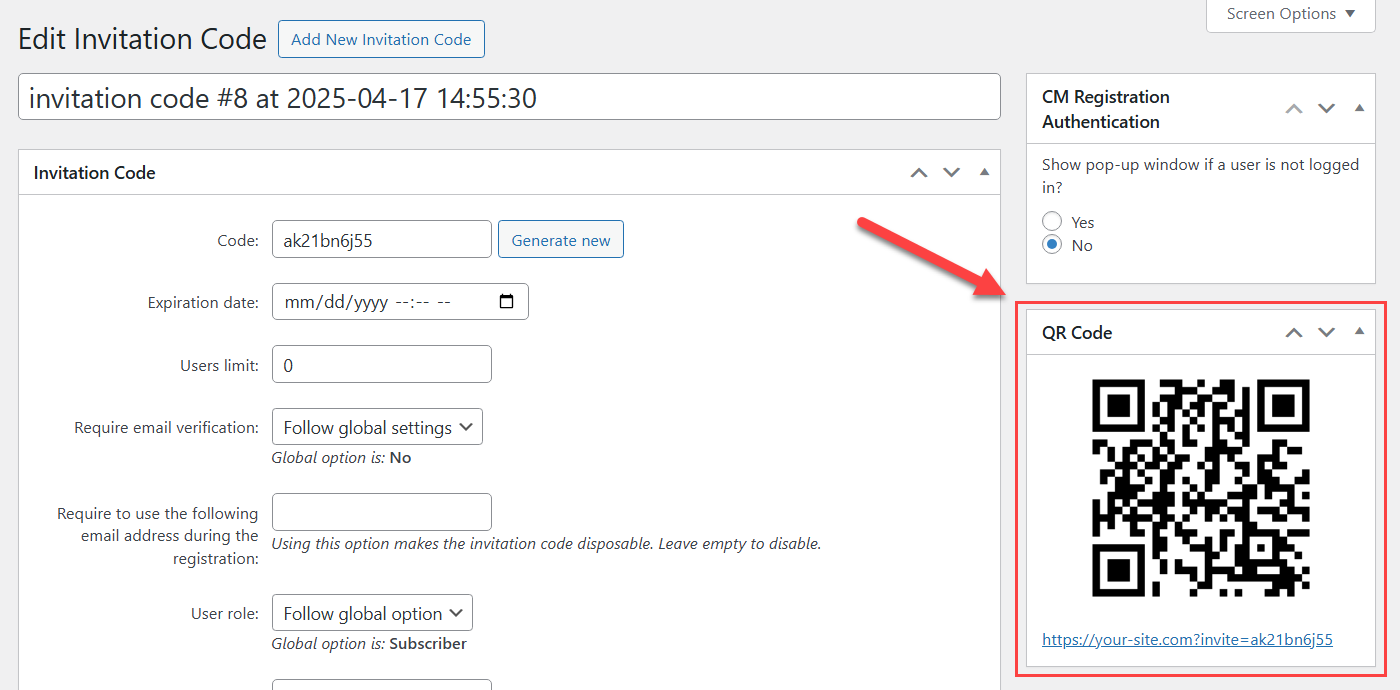Click required email address input field
This screenshot has height=690, width=1400.
pyautogui.click(x=382, y=512)
